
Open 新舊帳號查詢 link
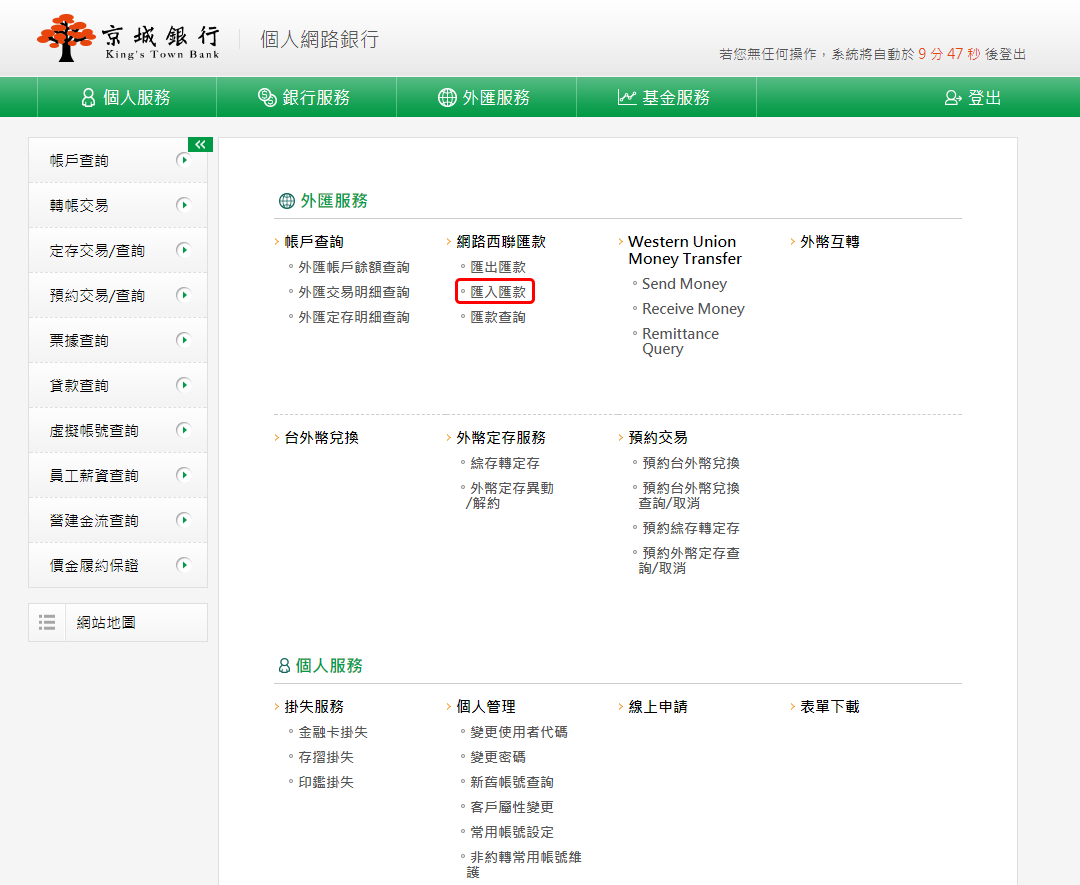point(512,782)
